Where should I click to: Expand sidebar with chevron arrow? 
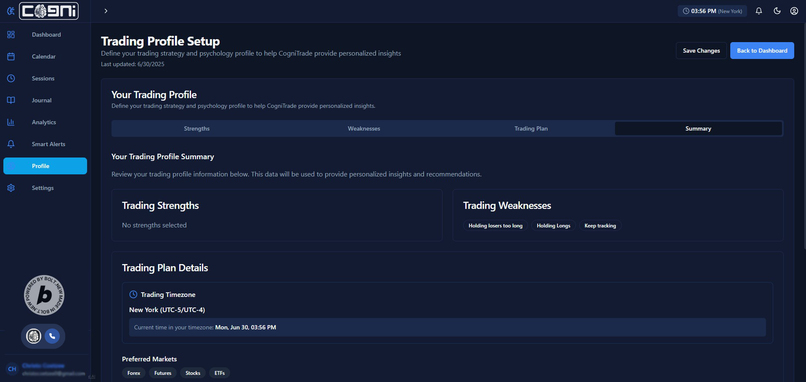point(106,11)
